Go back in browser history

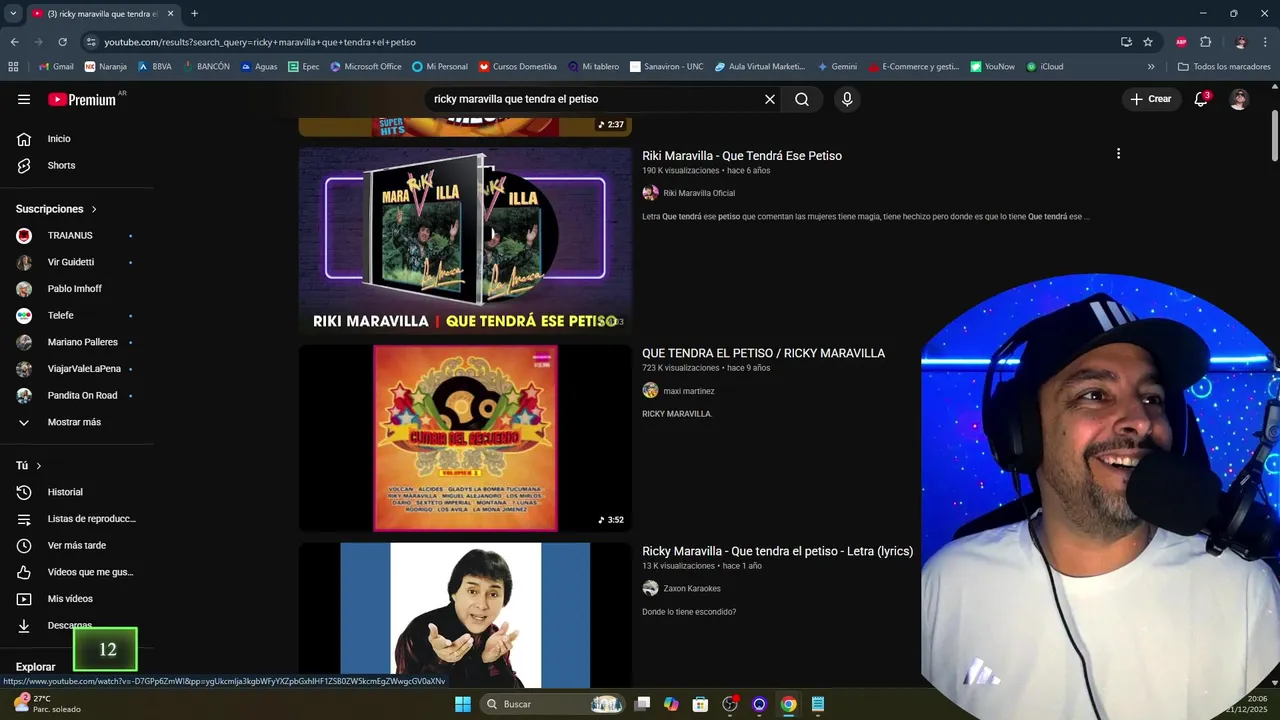click(14, 42)
